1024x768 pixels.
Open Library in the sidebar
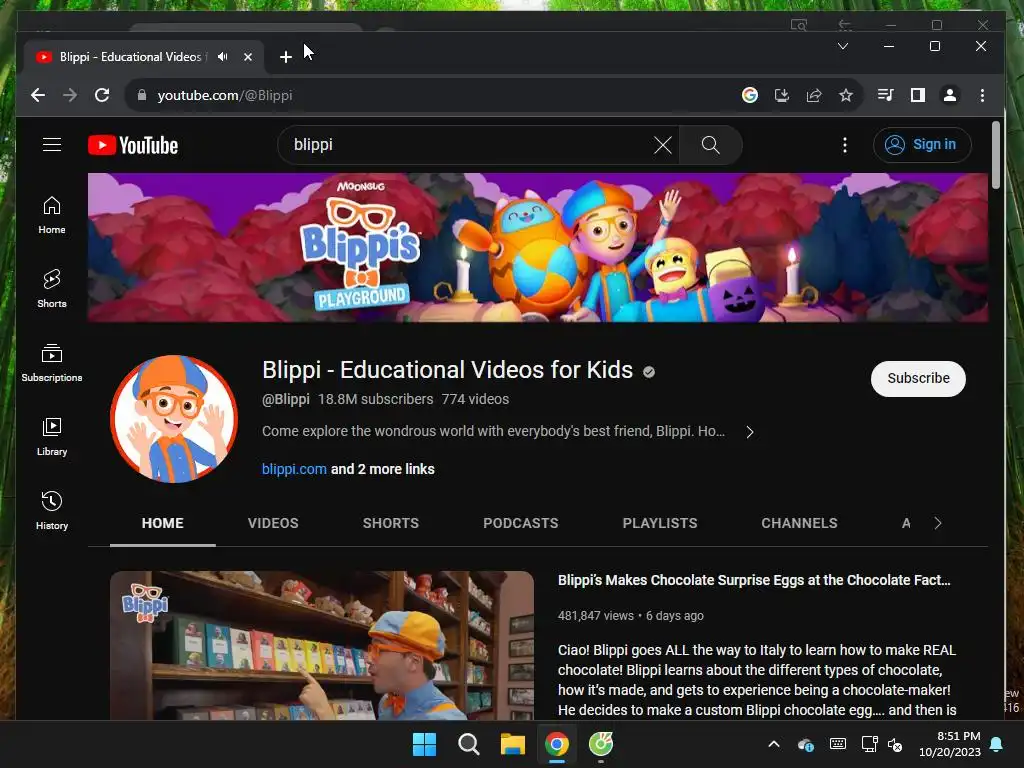[x=52, y=437]
